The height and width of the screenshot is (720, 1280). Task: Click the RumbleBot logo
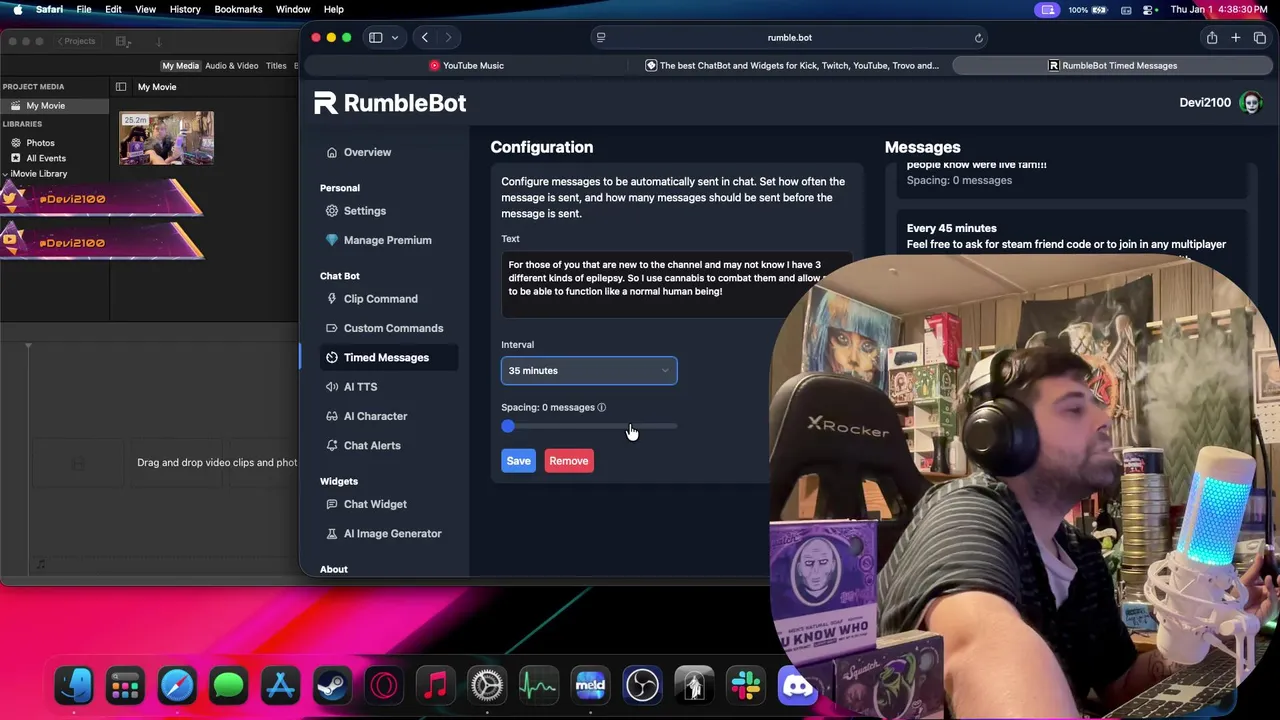[x=390, y=103]
